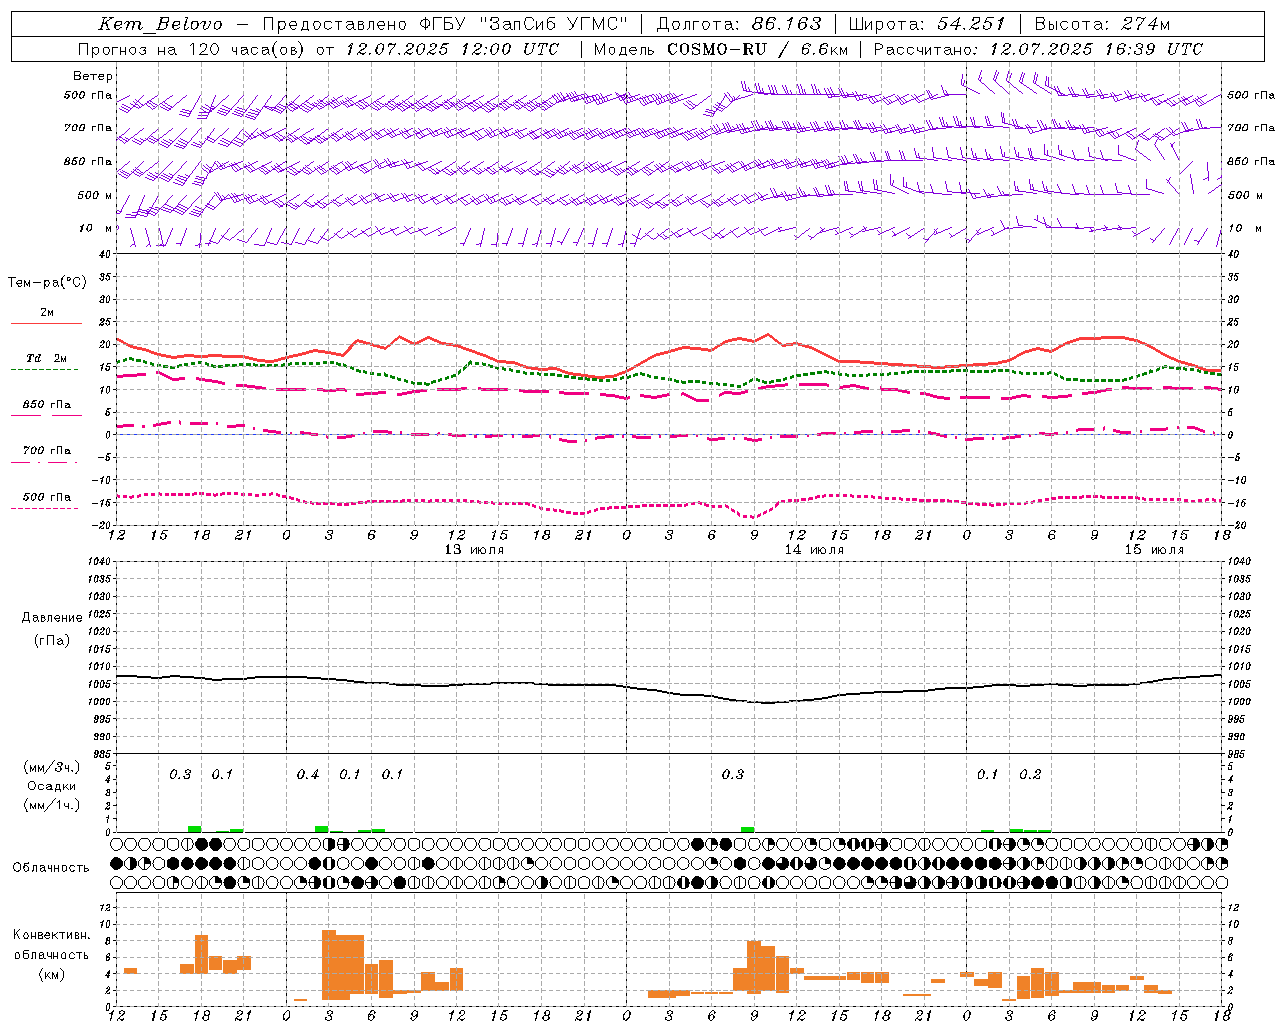The image size is (1280, 1024).
Task: Click the Тем-ра(°C) axis label
Action: (x=47, y=283)
